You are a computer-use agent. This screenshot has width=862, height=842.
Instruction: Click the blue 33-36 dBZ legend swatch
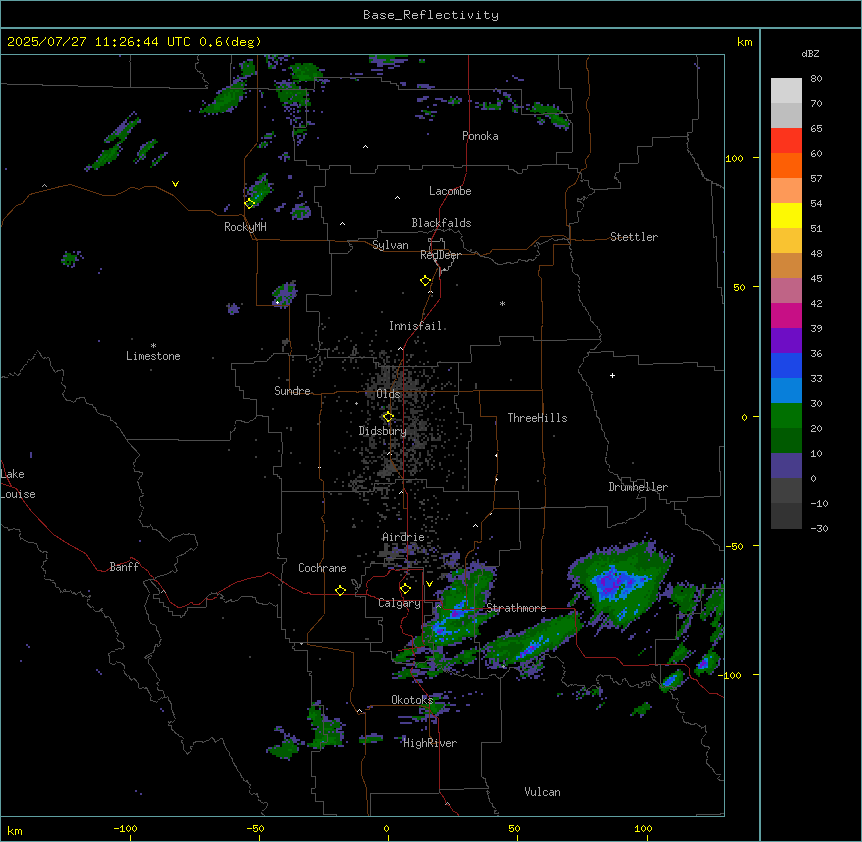click(786, 365)
